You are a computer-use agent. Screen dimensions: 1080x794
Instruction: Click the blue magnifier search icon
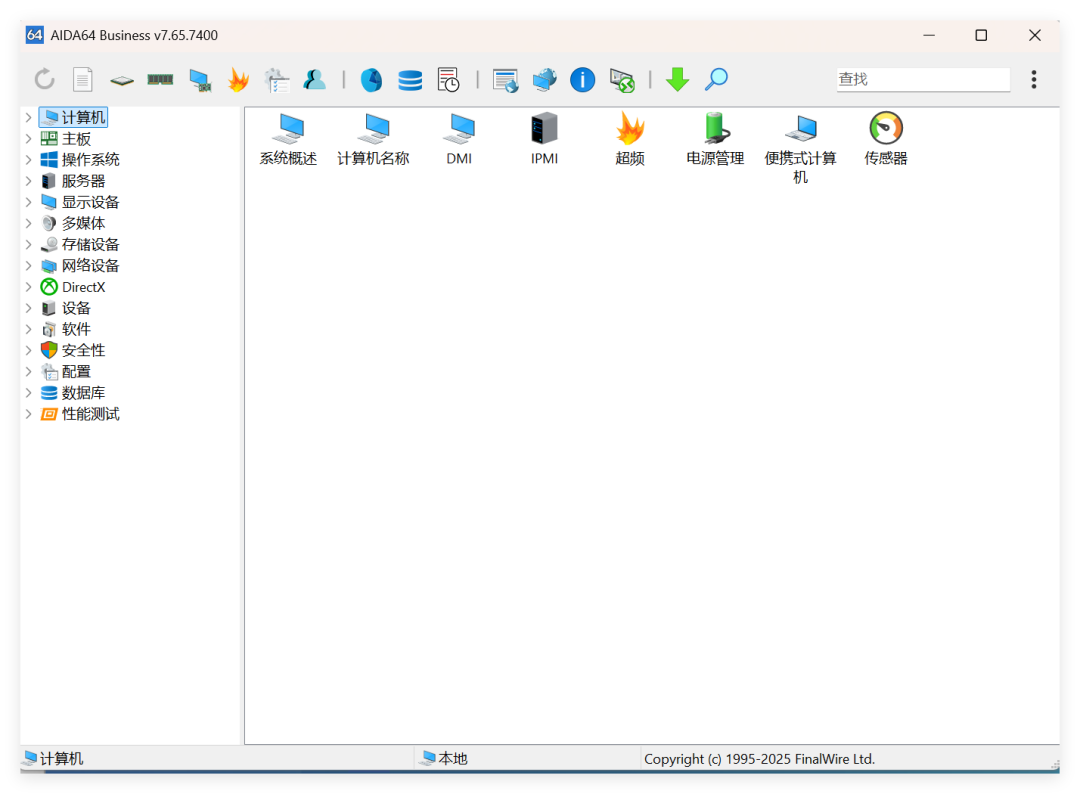pyautogui.click(x=716, y=79)
